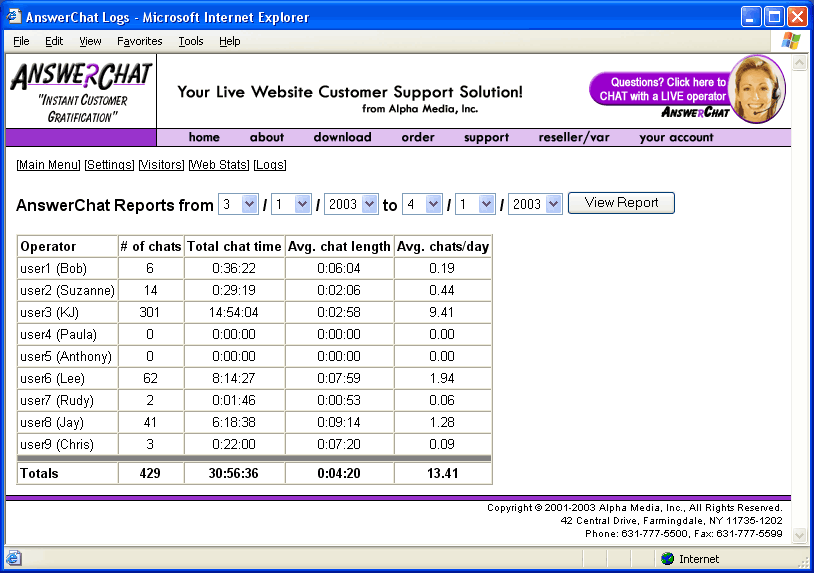This screenshot has width=814, height=573.
Task: Click the 'Your Live Website Customer Support Solution!' heading
Action: pos(350,92)
